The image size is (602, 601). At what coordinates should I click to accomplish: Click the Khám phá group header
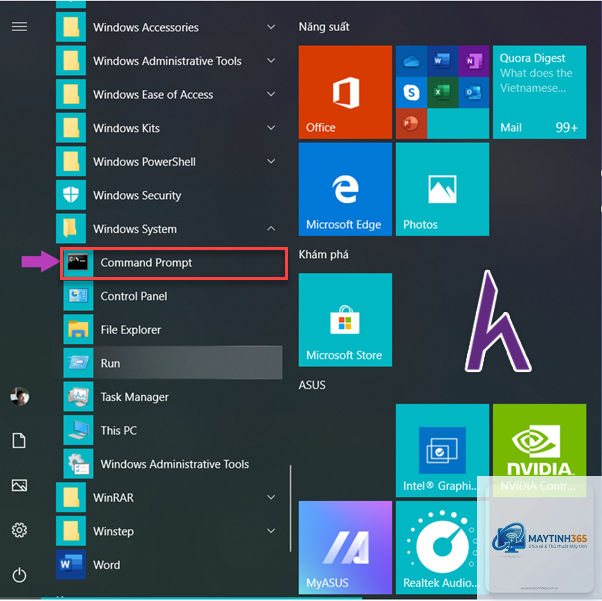(x=324, y=255)
